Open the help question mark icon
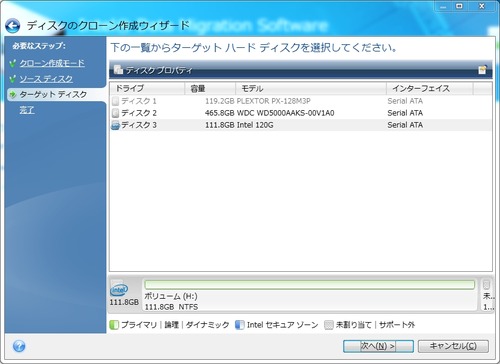Viewport: 500px width, 364px height. pos(19,346)
